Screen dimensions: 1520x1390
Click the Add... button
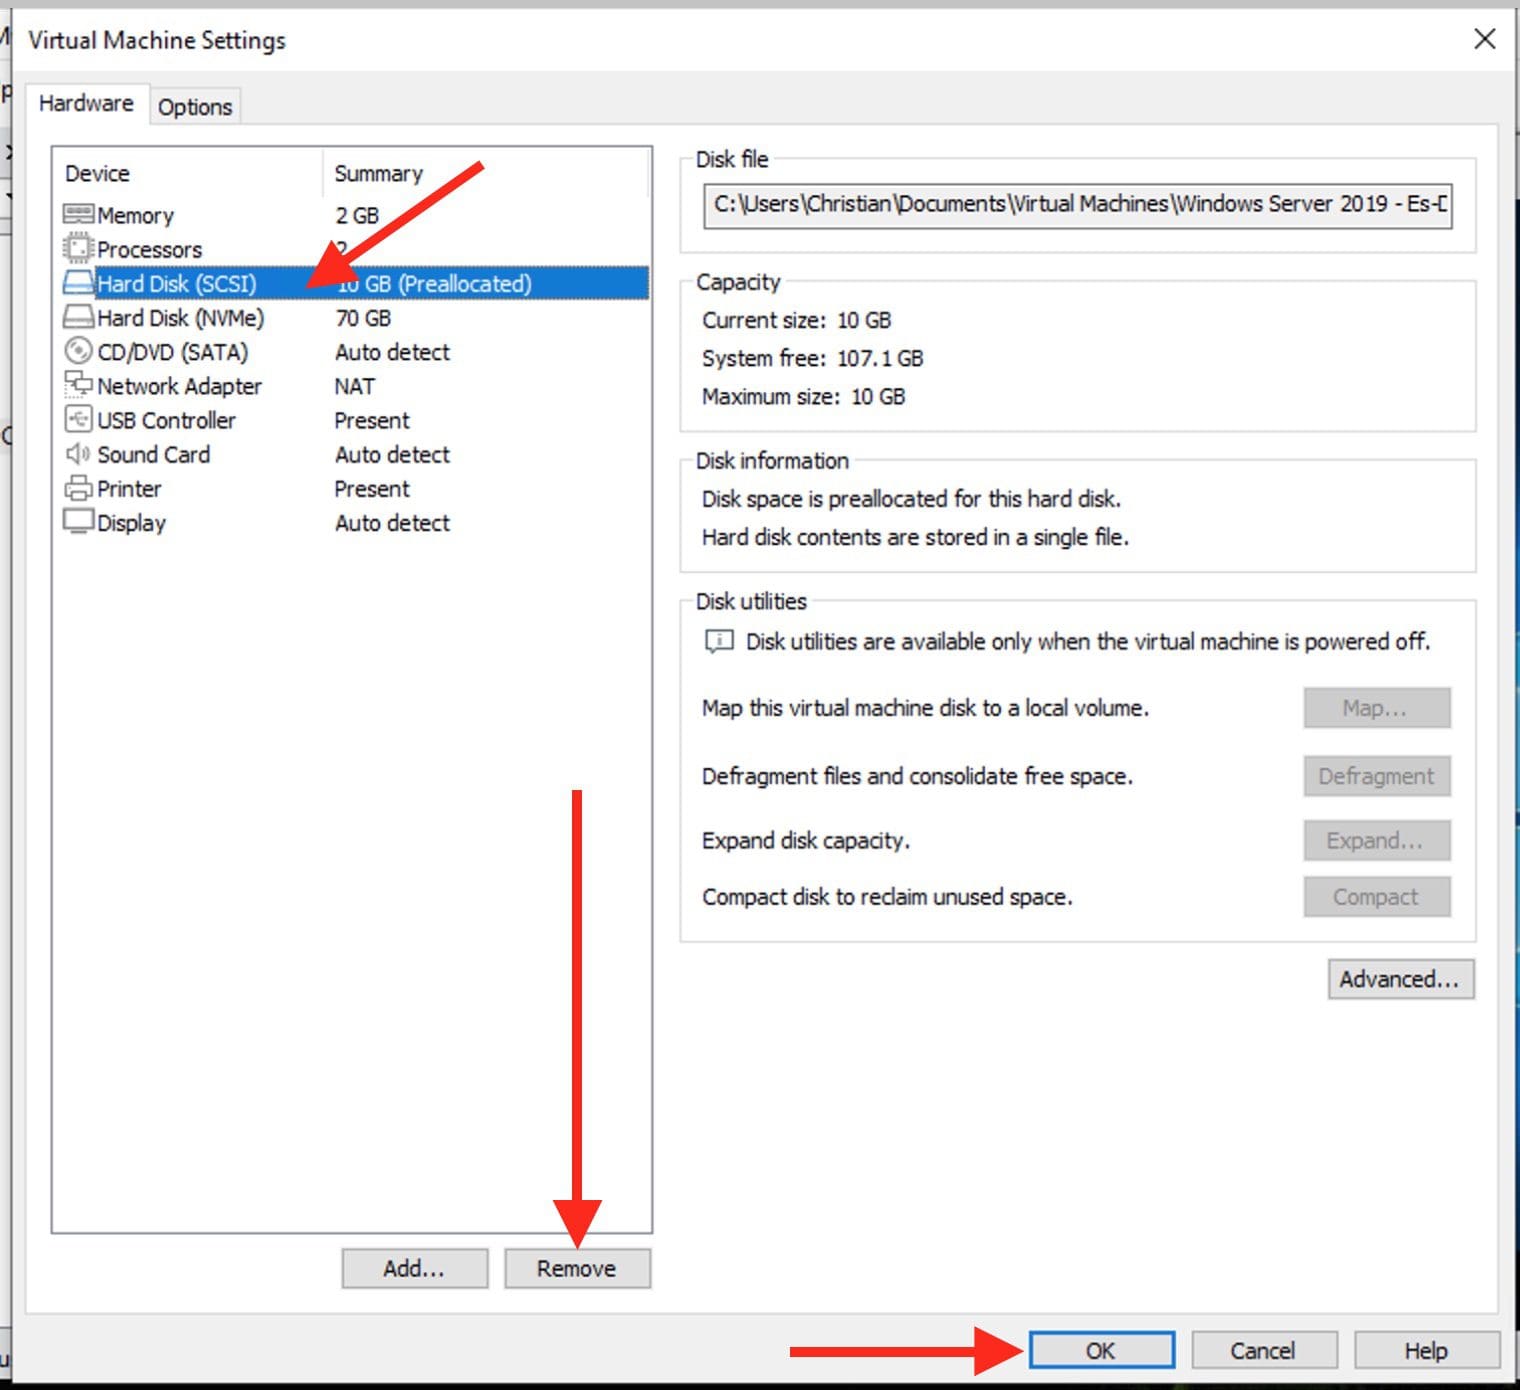coord(414,1268)
